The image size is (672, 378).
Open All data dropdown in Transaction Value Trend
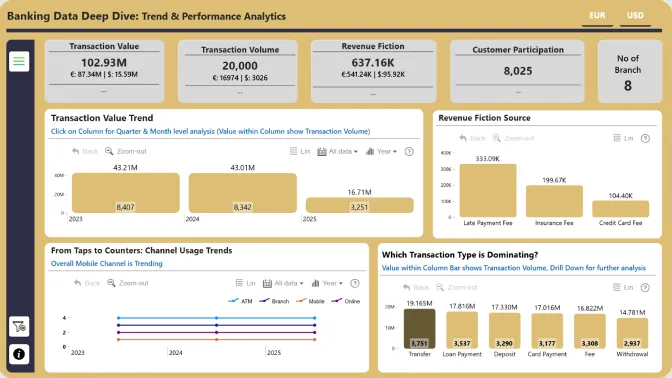click(x=337, y=151)
